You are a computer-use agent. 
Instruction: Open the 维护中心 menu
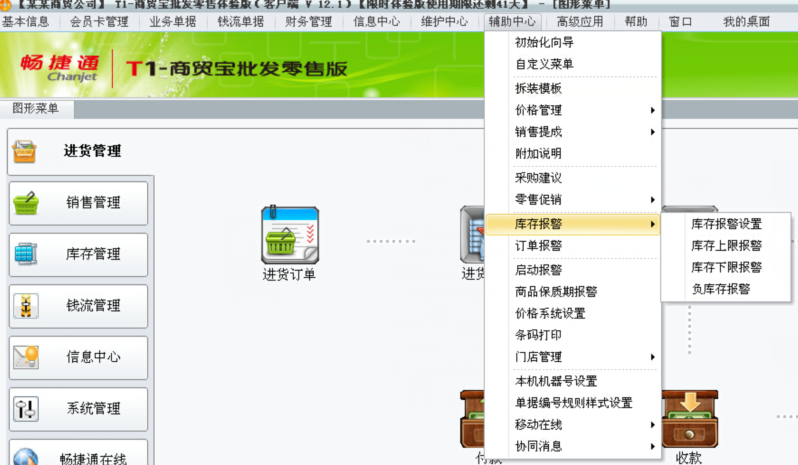coord(444,22)
